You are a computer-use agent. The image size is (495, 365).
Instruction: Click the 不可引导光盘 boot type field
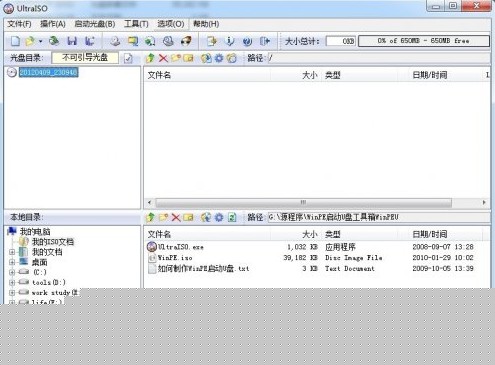coord(85,58)
